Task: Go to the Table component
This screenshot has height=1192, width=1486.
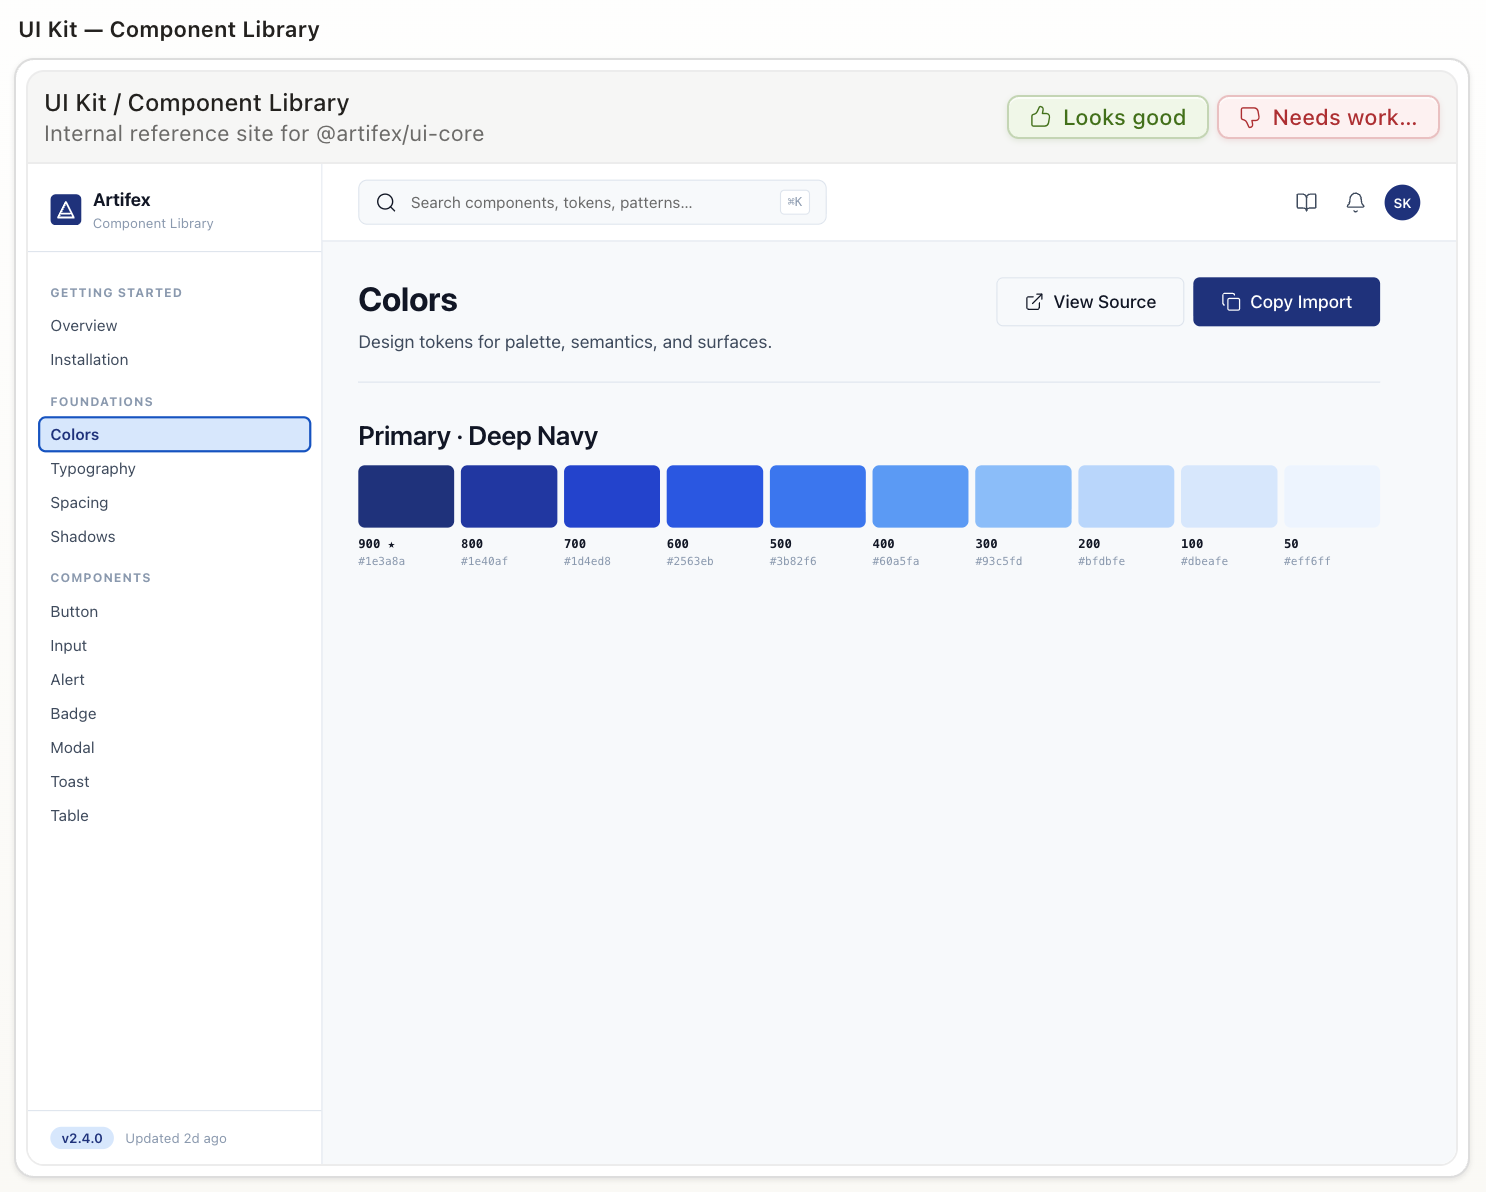Action: (174, 816)
